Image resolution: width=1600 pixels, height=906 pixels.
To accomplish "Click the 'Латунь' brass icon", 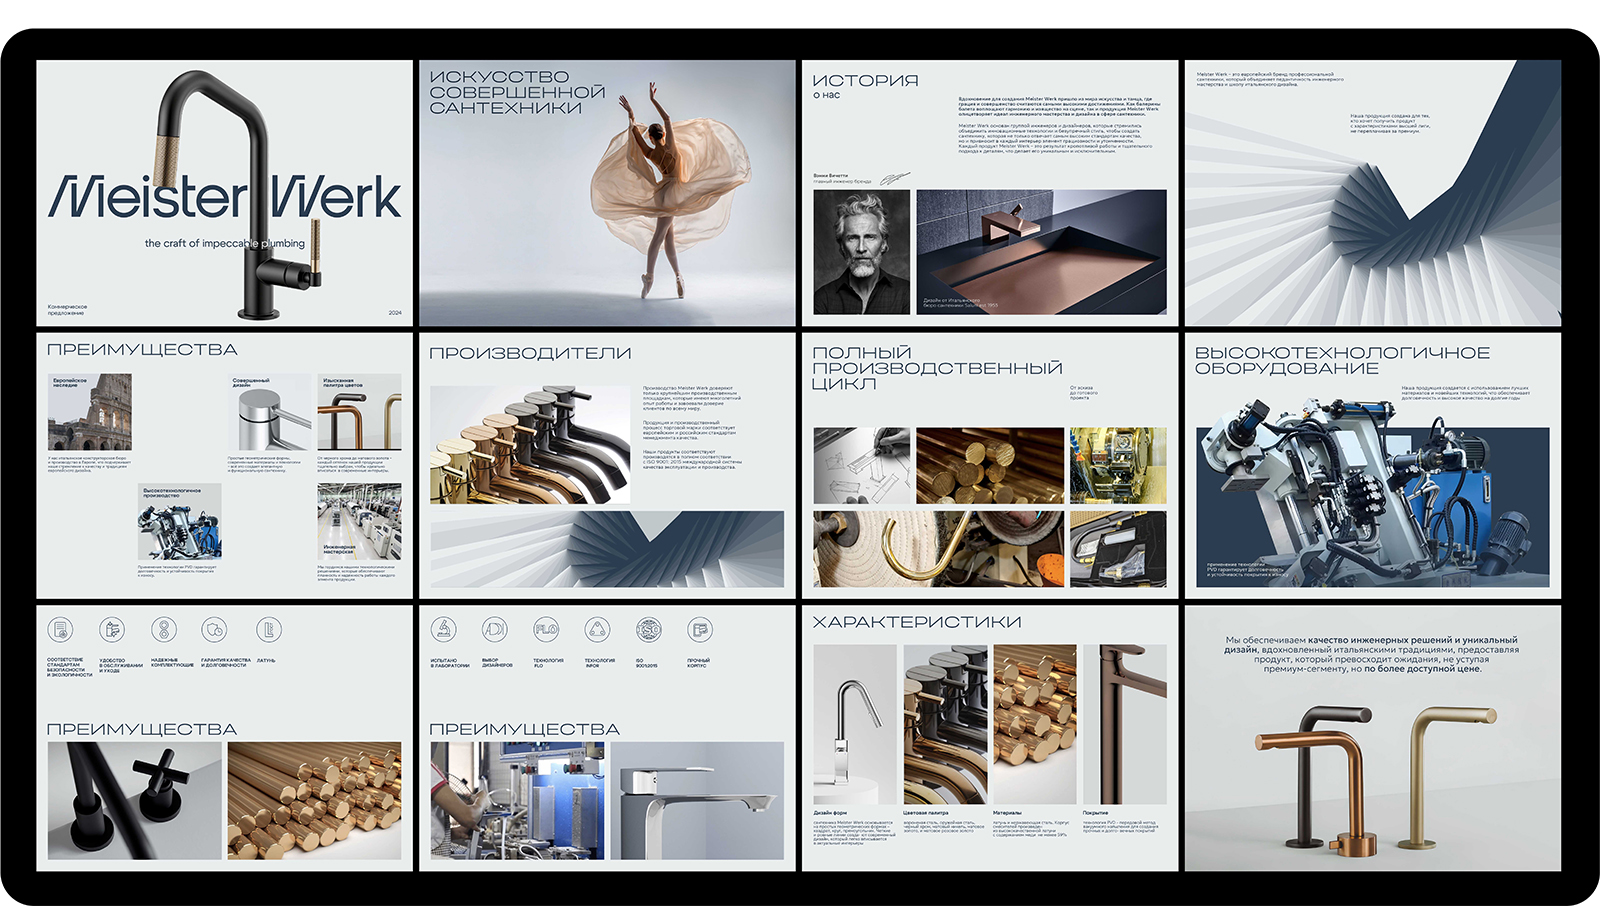I will [268, 630].
